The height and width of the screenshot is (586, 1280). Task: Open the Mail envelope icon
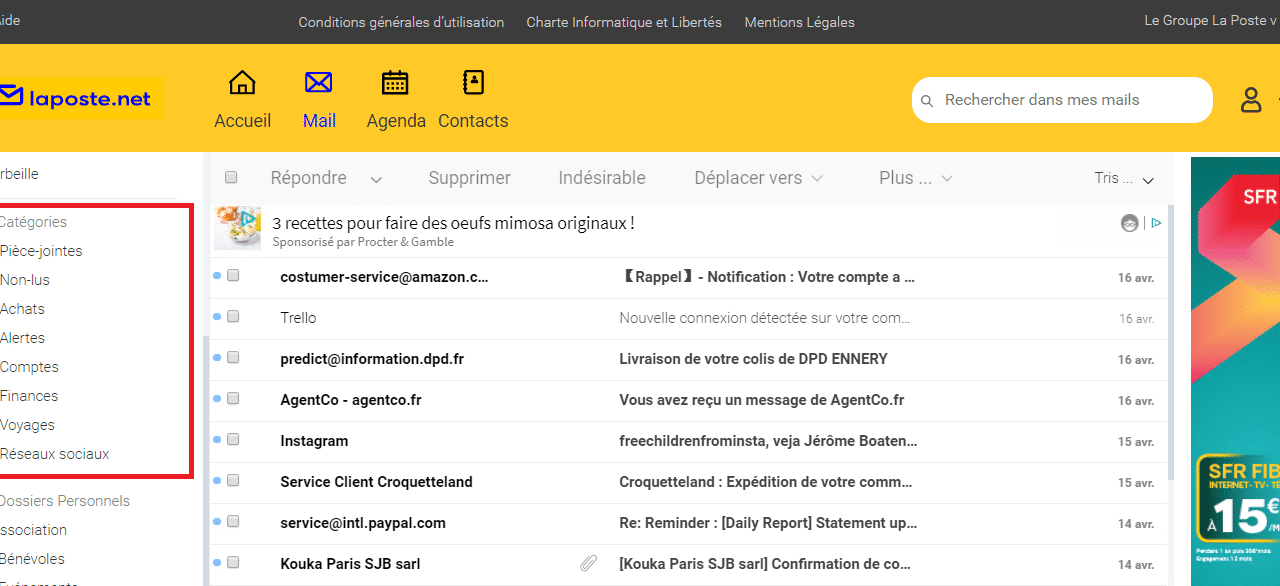[319, 83]
